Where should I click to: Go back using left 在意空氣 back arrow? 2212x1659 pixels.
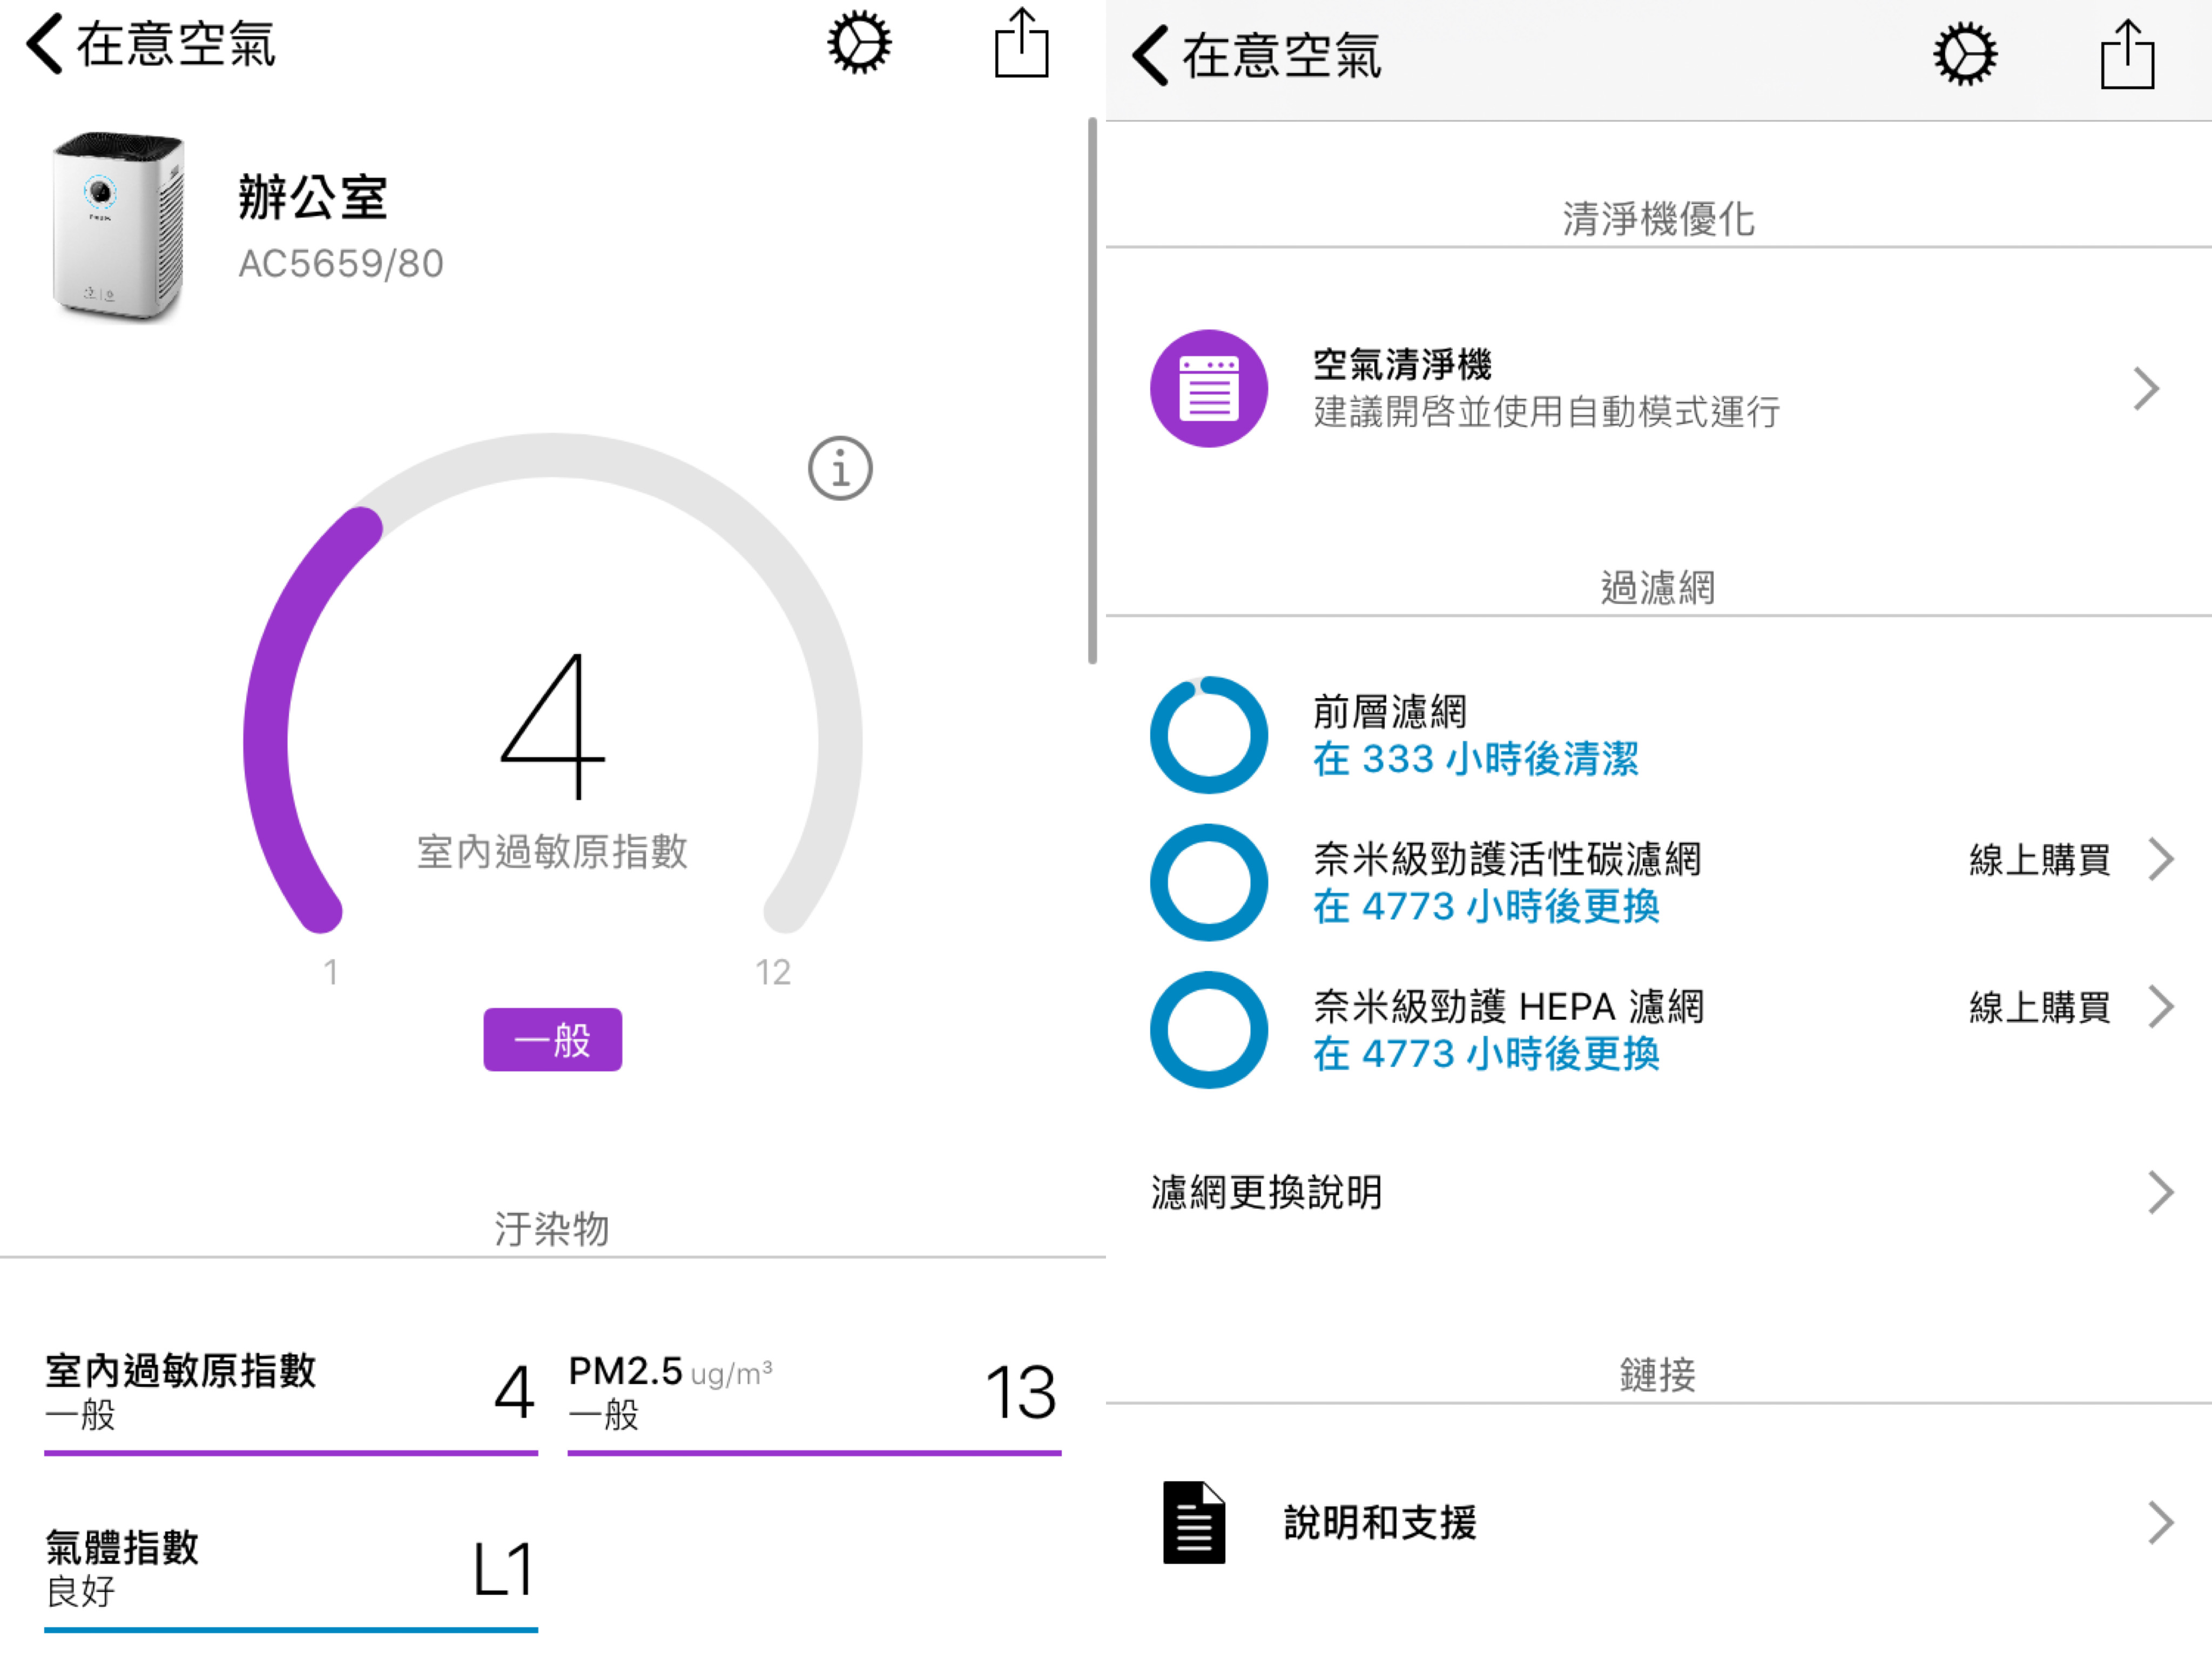[x=45, y=43]
